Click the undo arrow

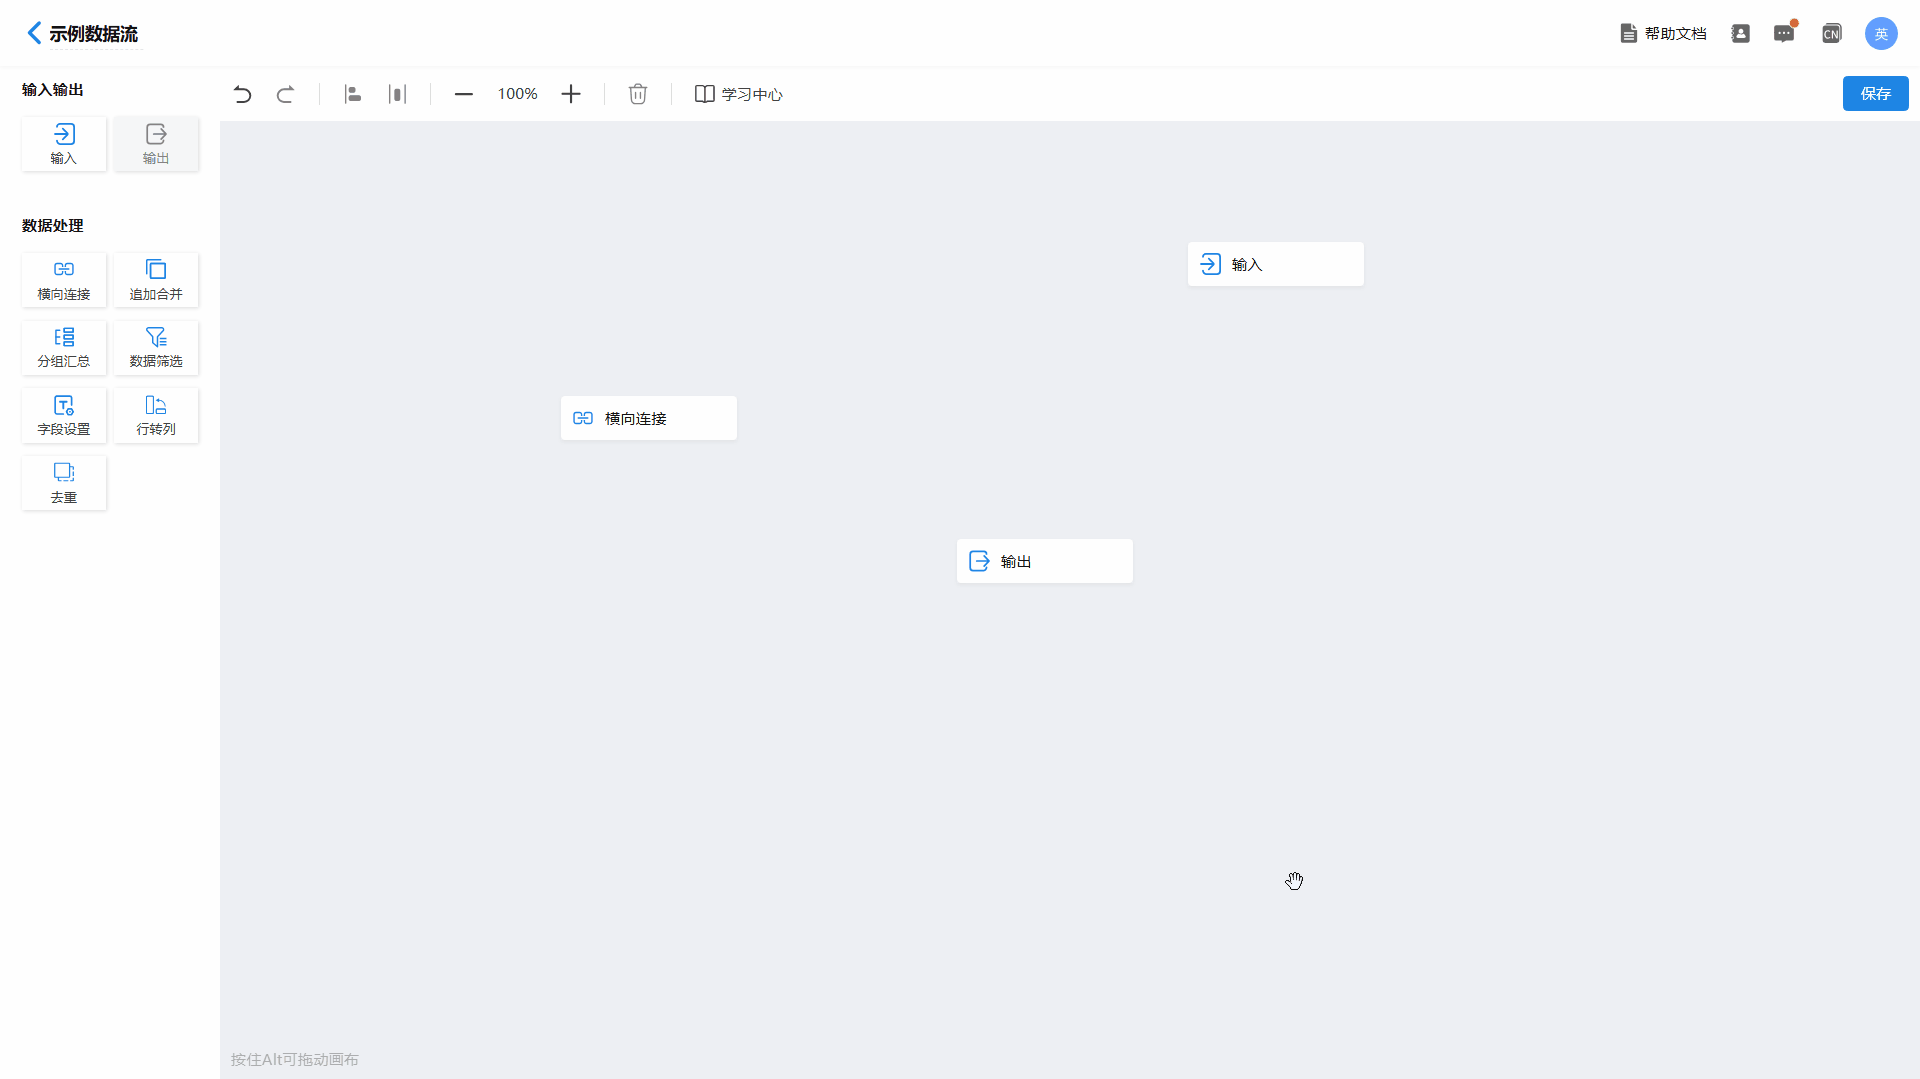242,94
